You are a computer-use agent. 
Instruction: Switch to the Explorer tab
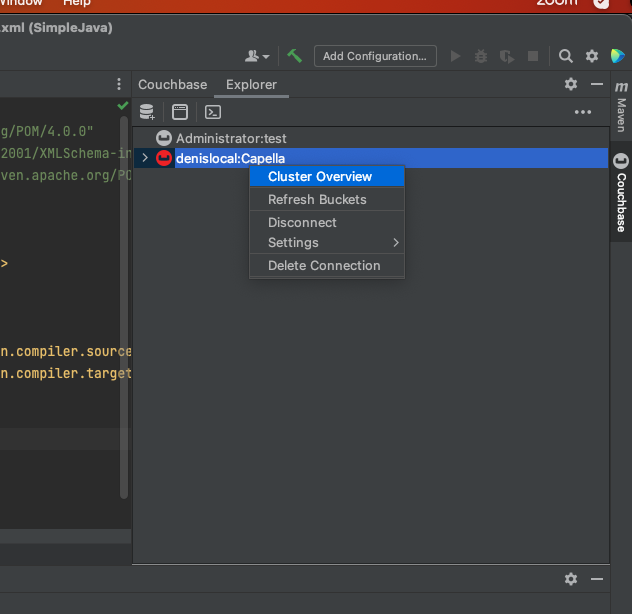tap(251, 85)
